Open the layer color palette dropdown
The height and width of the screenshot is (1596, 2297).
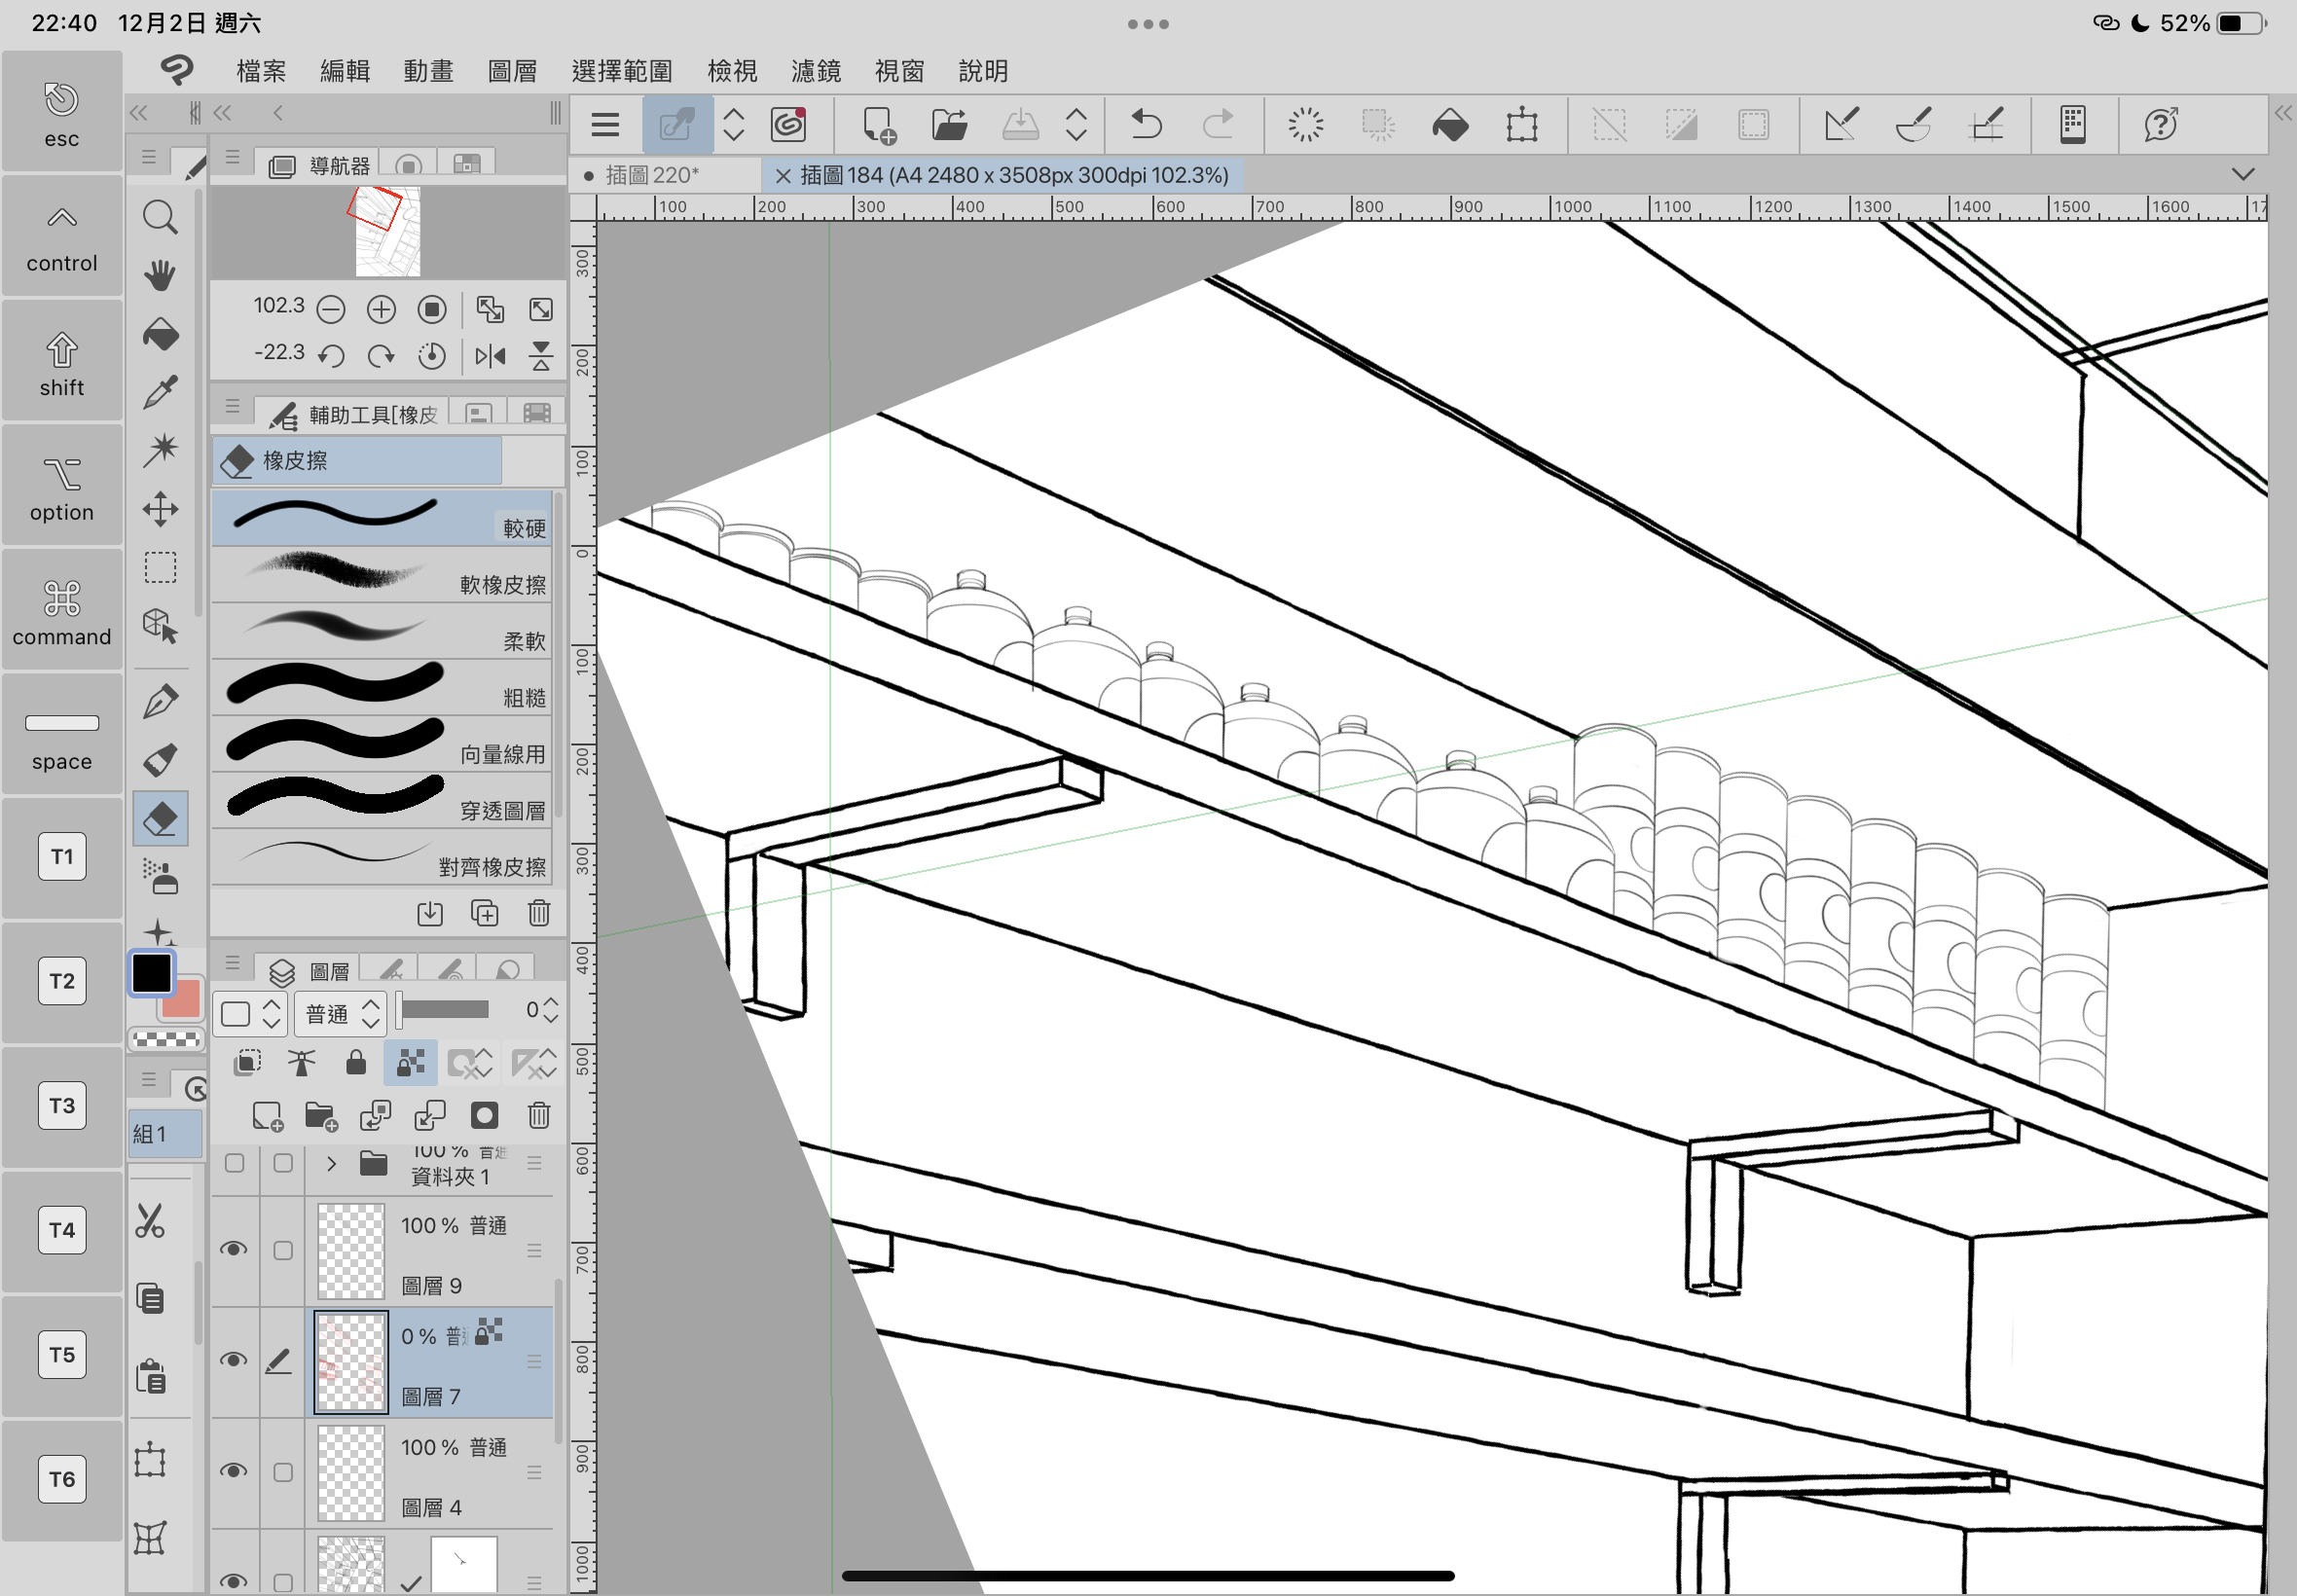pyautogui.click(x=251, y=1013)
